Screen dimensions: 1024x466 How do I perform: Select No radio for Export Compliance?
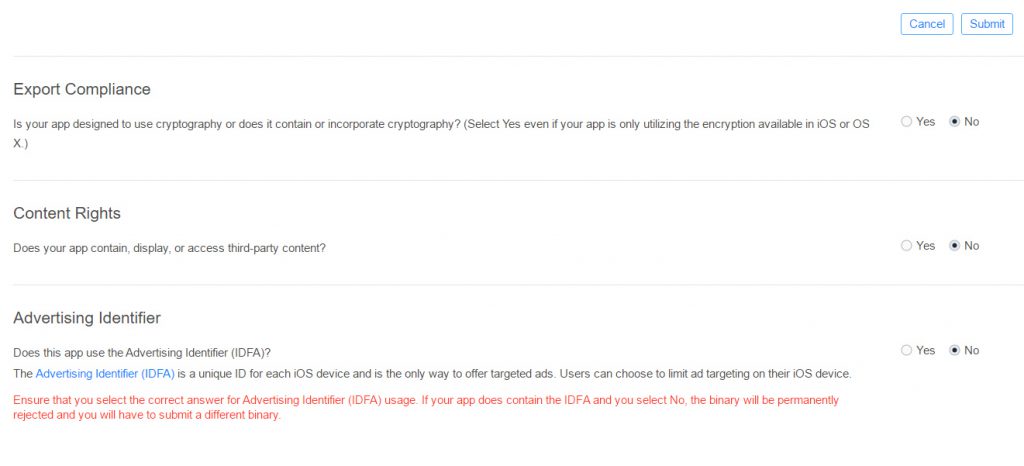click(x=954, y=122)
